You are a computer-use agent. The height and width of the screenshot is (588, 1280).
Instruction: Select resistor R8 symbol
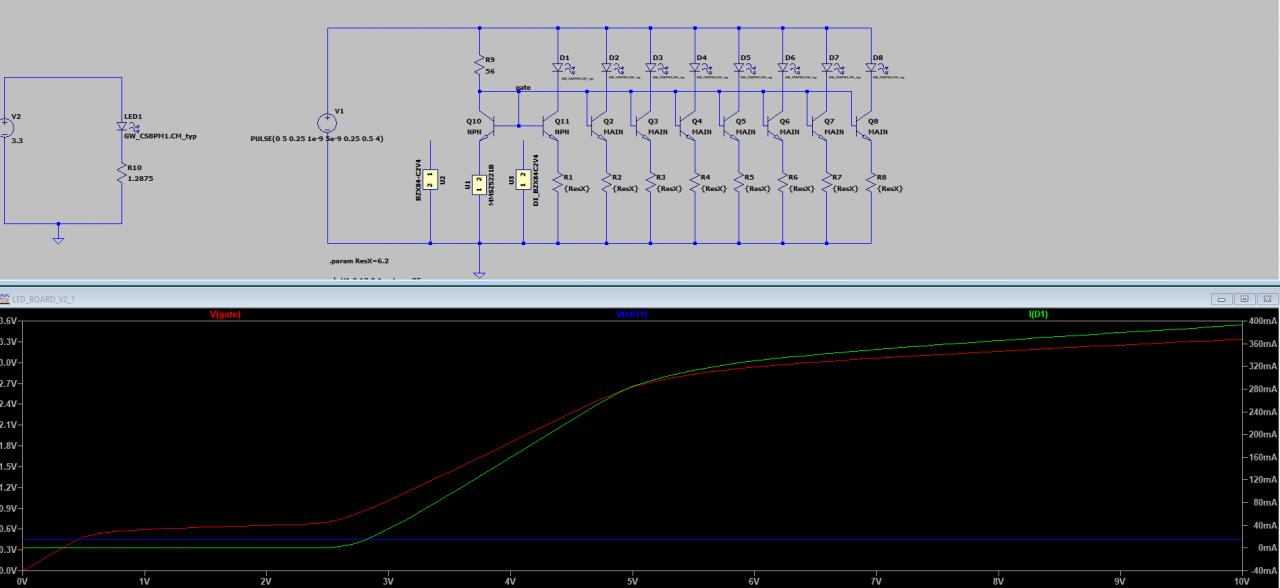pos(871,182)
